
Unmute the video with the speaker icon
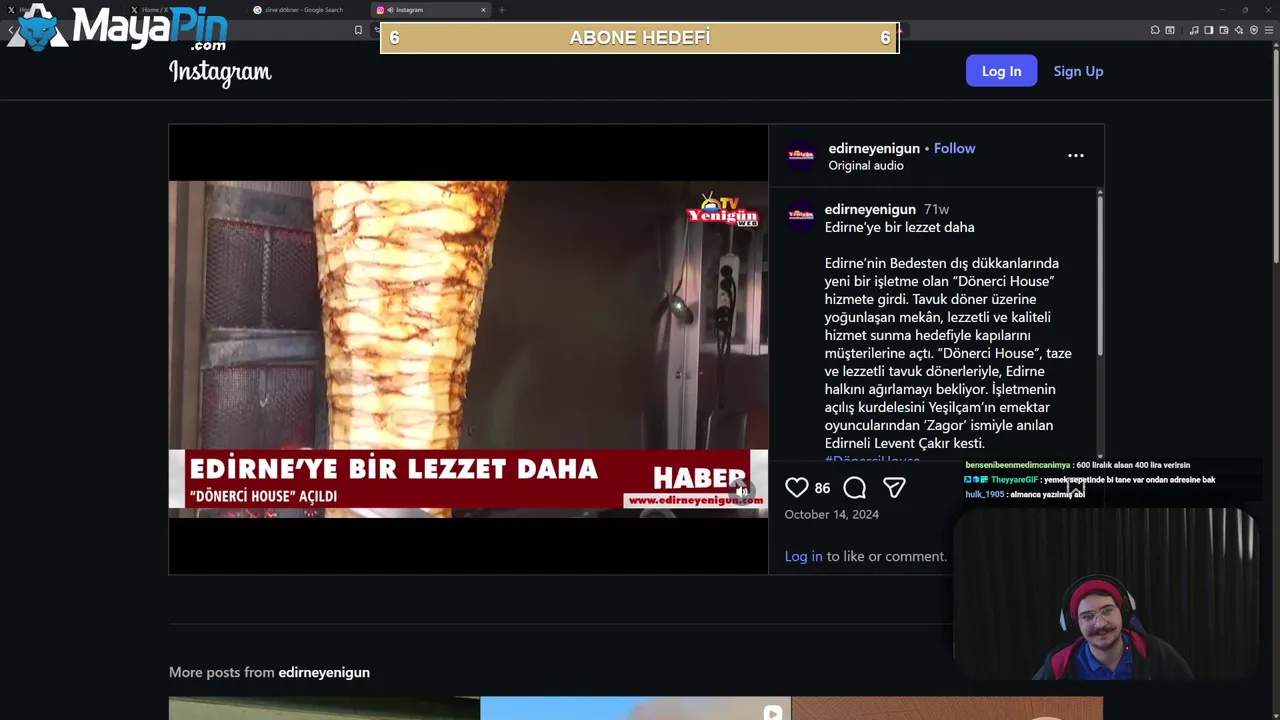tap(743, 491)
